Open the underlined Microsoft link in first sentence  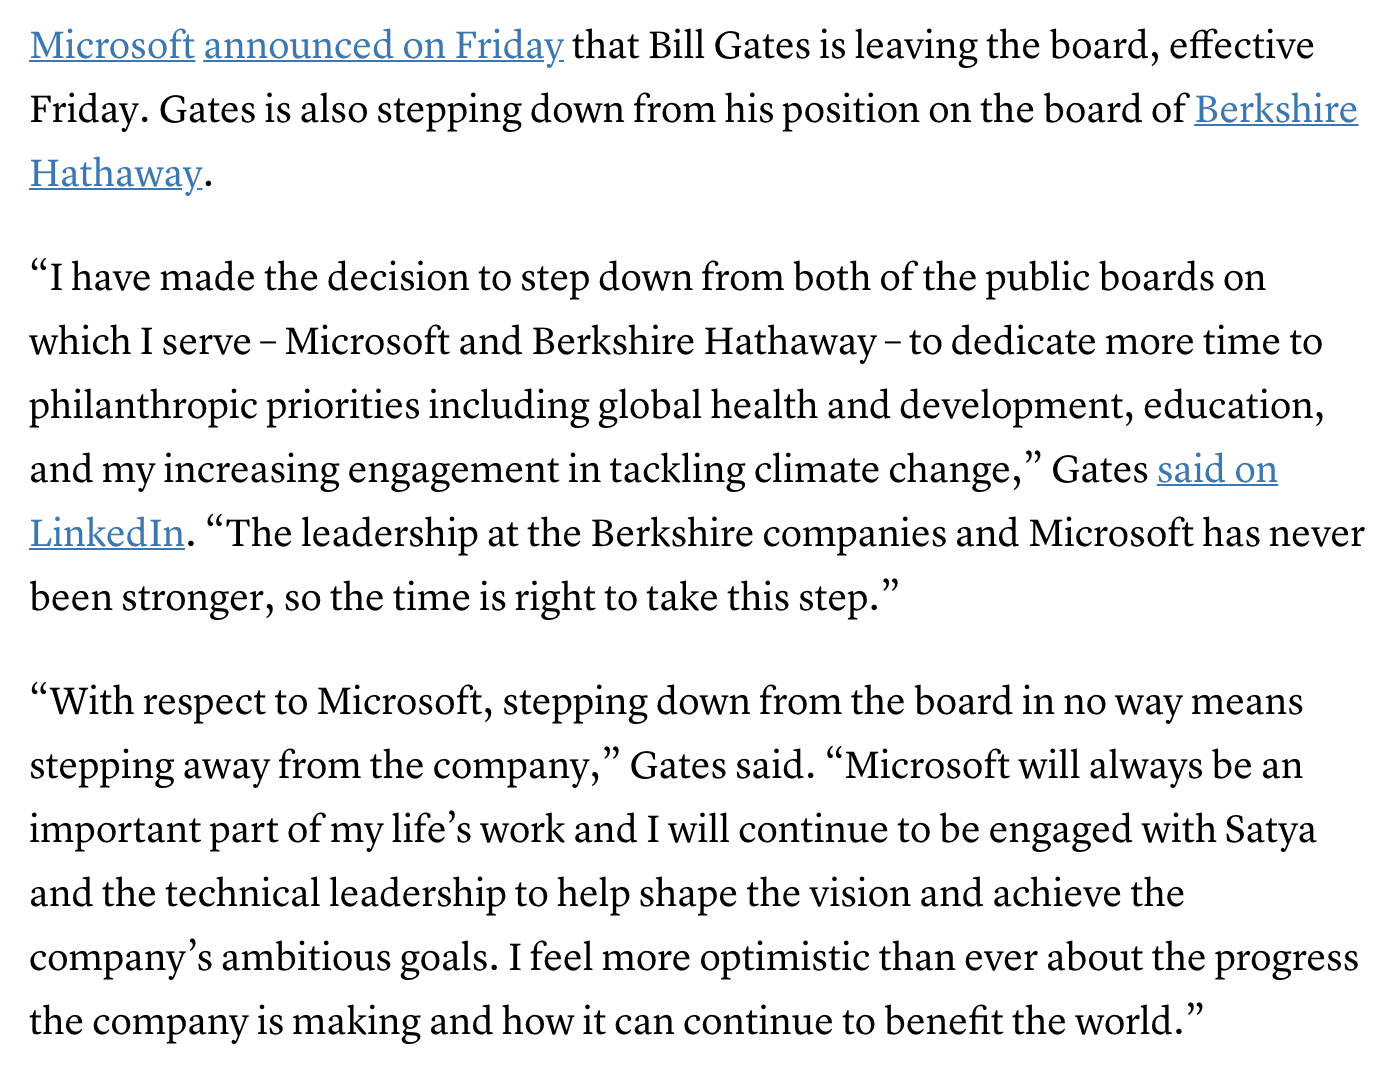[112, 46]
